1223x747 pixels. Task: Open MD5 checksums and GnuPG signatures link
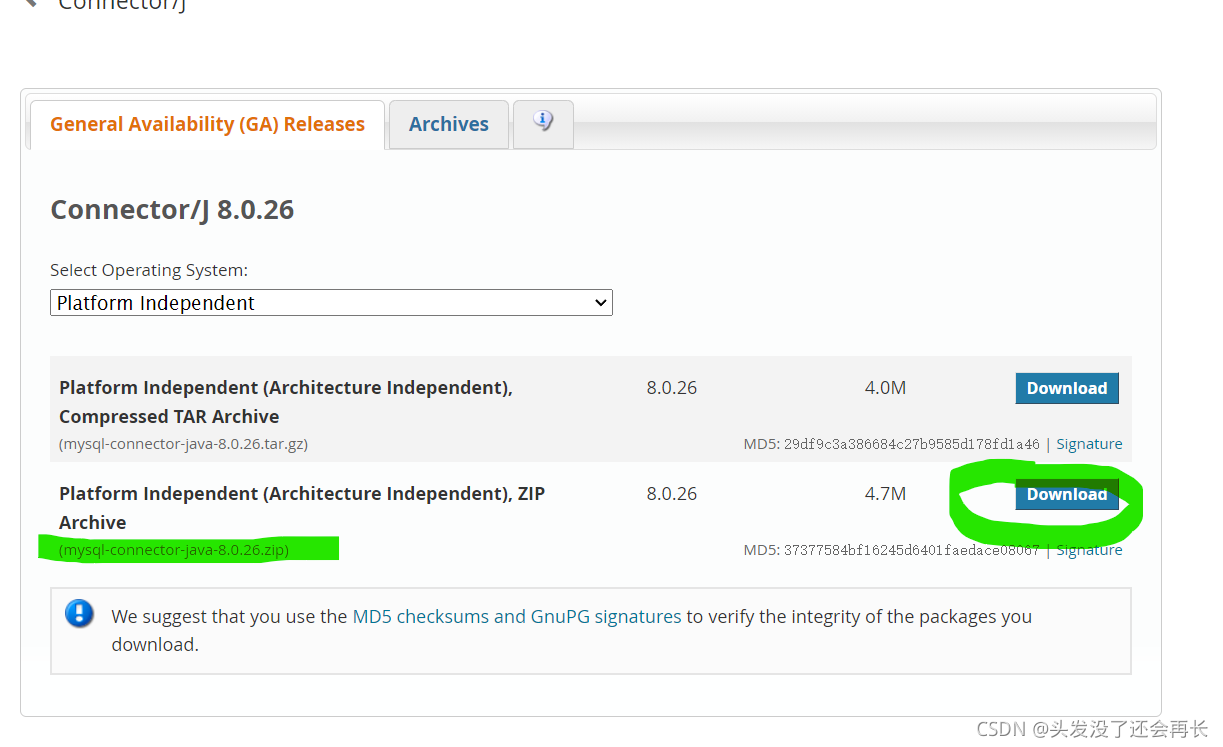pos(517,617)
